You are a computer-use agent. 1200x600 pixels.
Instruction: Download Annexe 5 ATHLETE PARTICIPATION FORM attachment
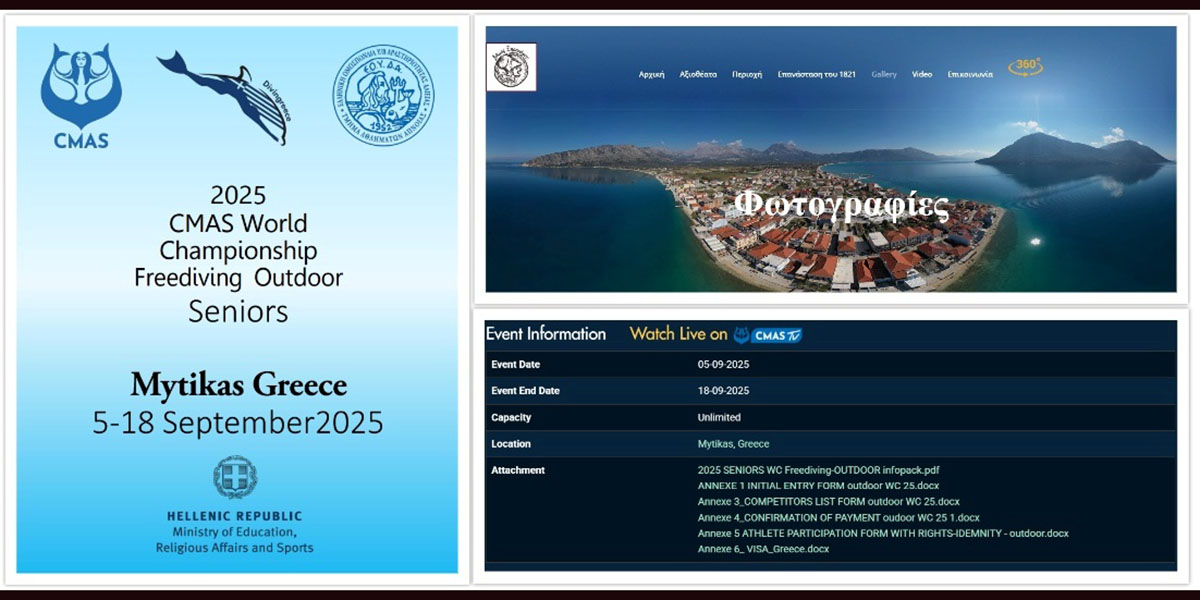click(883, 533)
